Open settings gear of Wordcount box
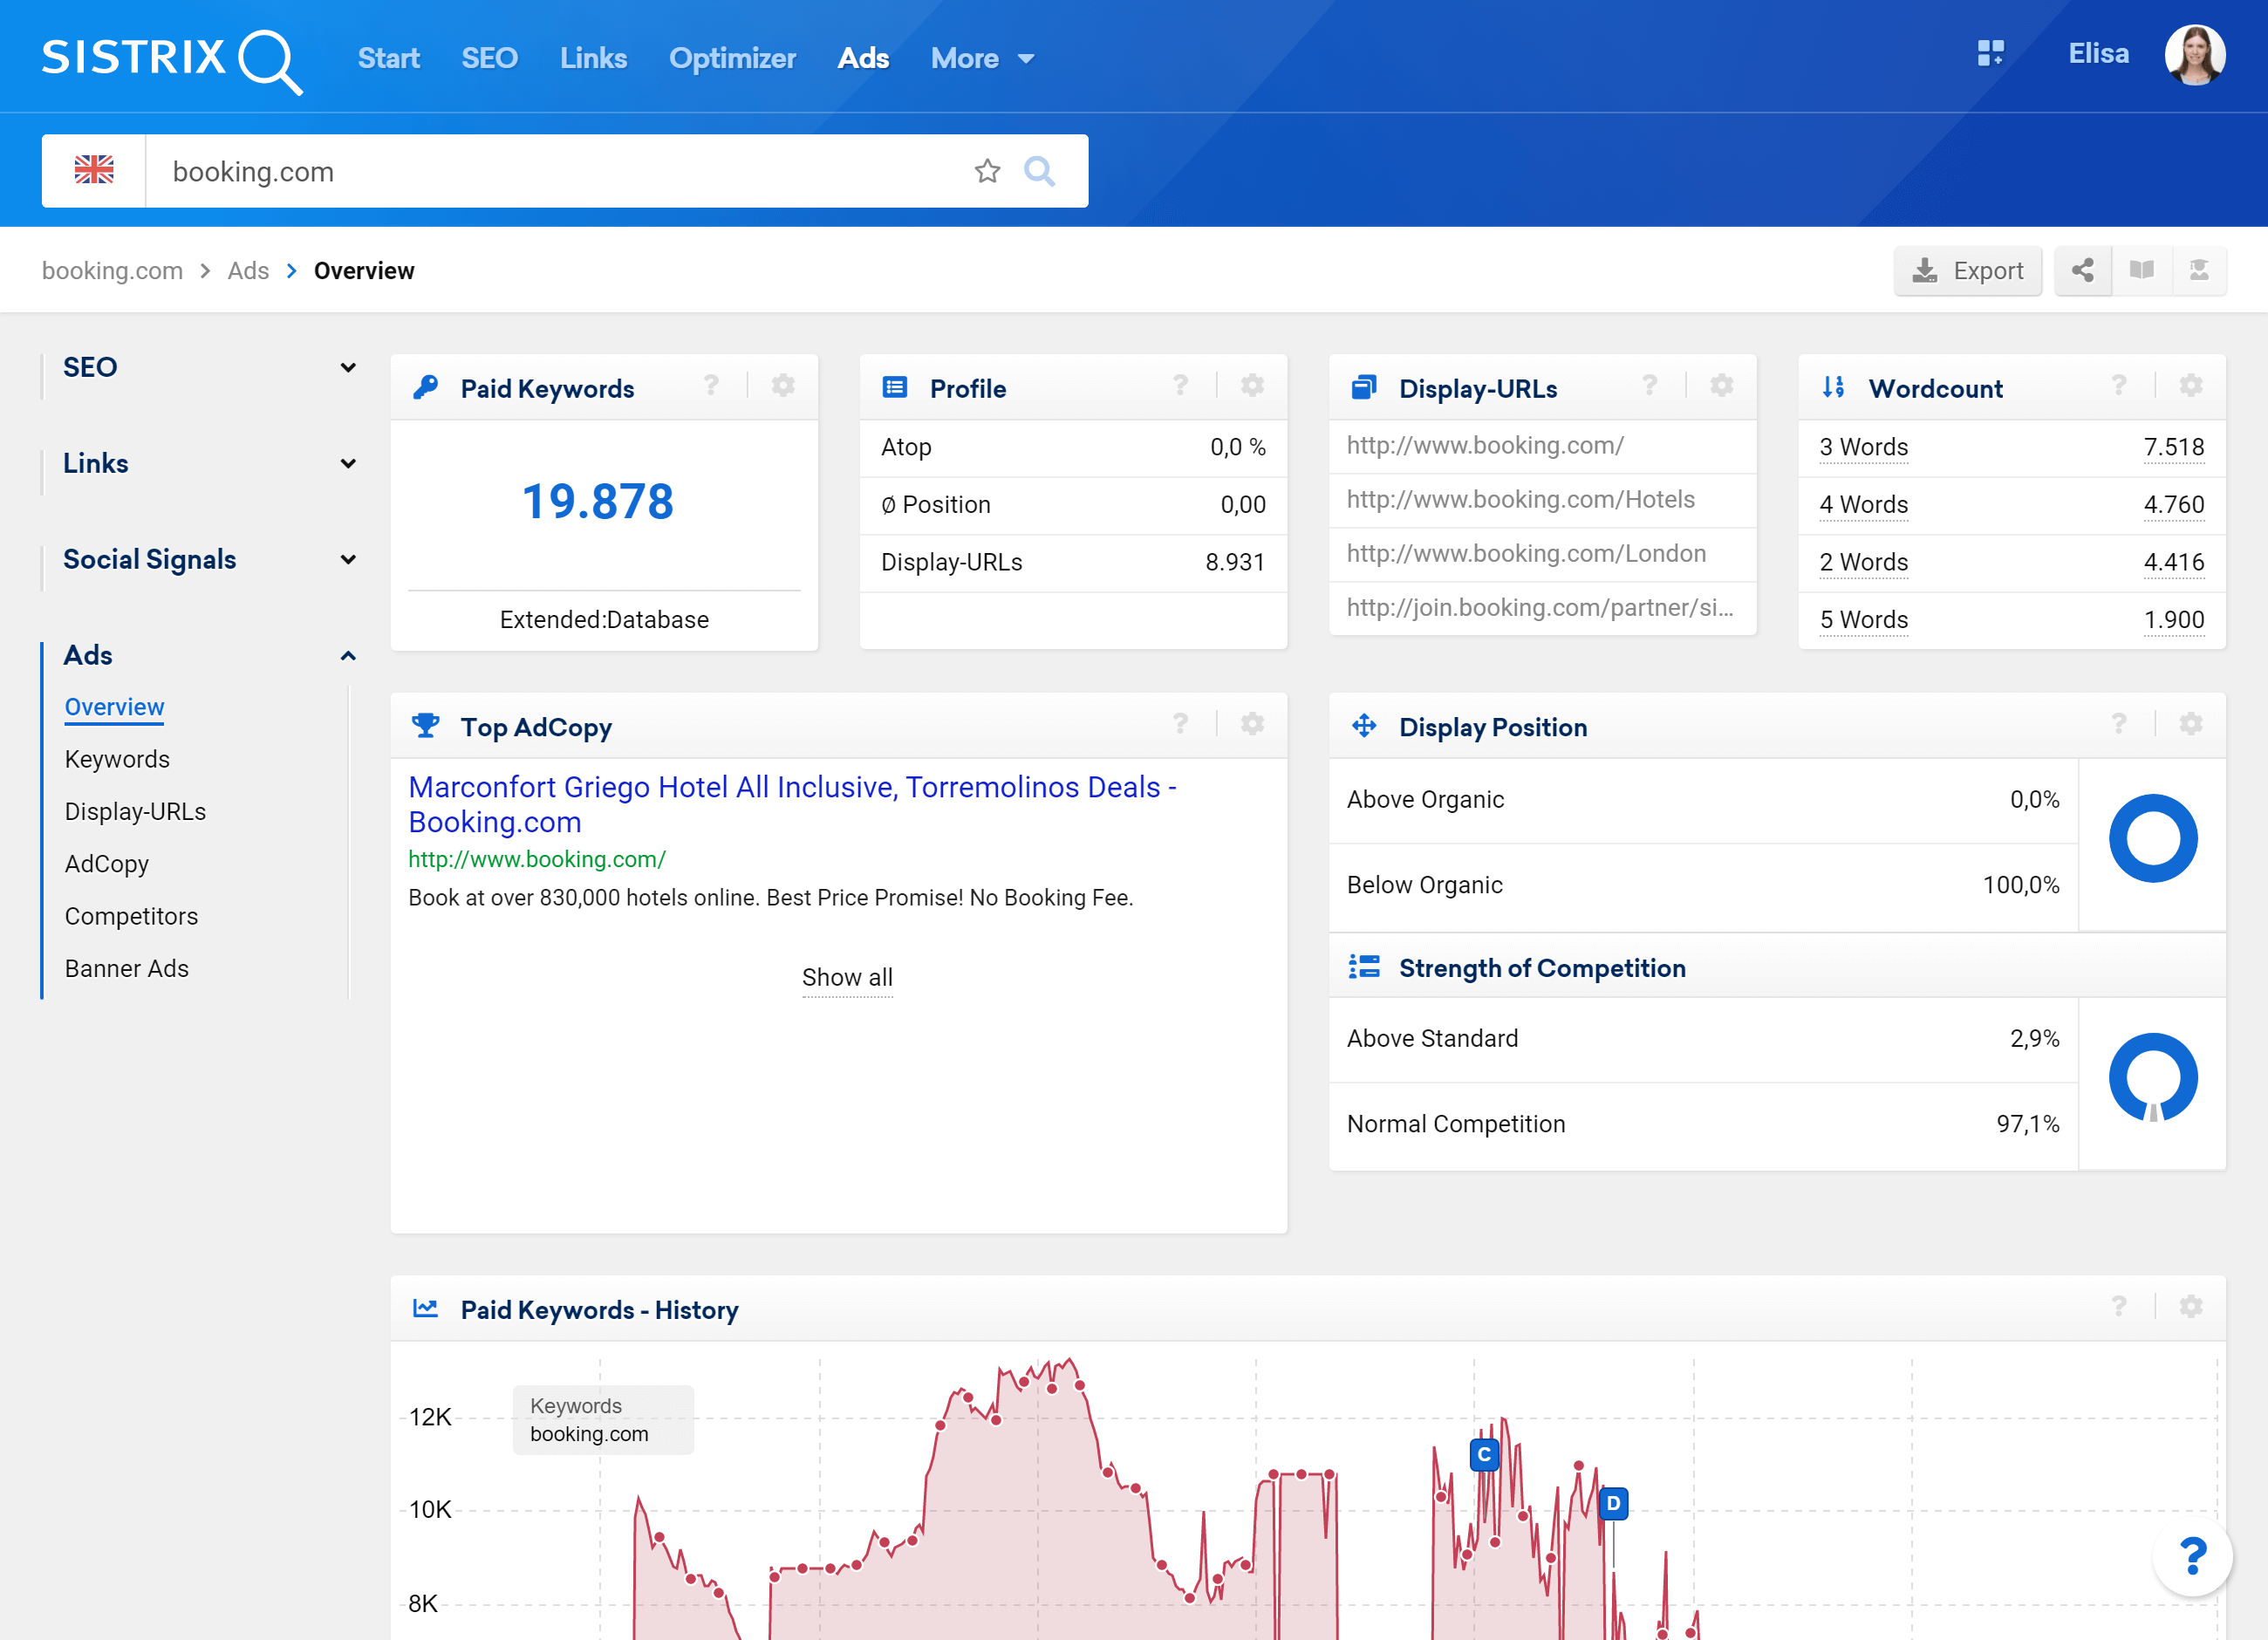The height and width of the screenshot is (1640, 2268). tap(2191, 386)
